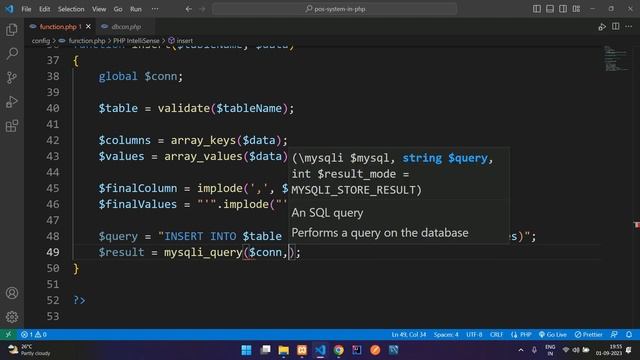Change encoding via UTF-8 status entry
Screen dimensions: 640x360
(474, 334)
